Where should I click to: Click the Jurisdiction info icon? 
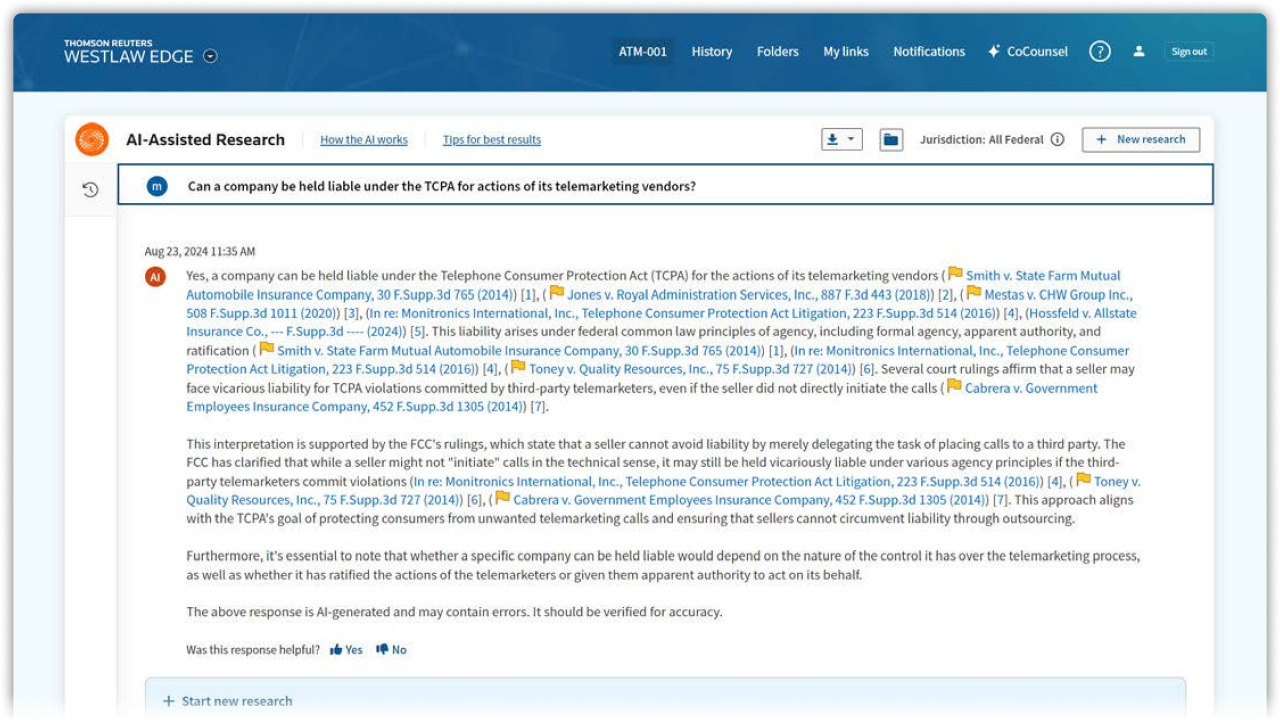pos(1057,140)
